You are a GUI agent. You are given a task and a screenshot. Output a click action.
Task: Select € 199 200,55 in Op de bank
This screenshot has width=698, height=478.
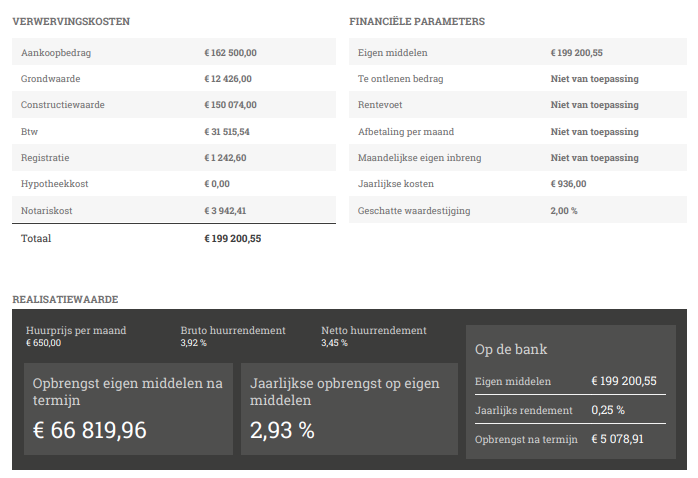[x=624, y=381]
